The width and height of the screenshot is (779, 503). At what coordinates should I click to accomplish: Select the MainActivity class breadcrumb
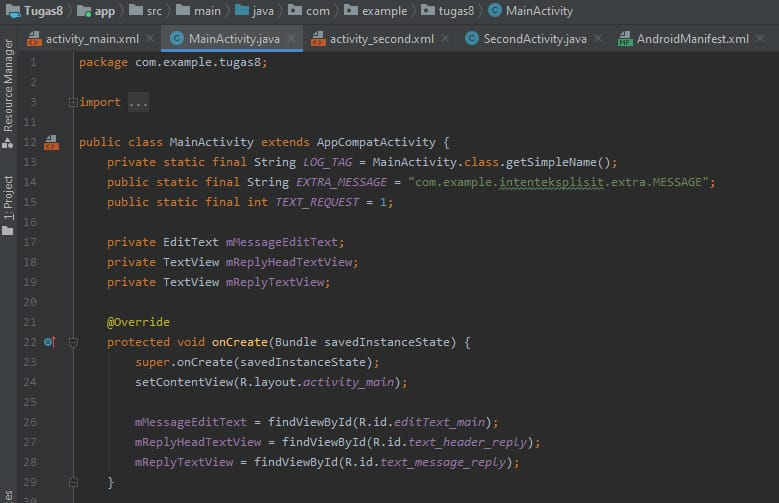(531, 11)
